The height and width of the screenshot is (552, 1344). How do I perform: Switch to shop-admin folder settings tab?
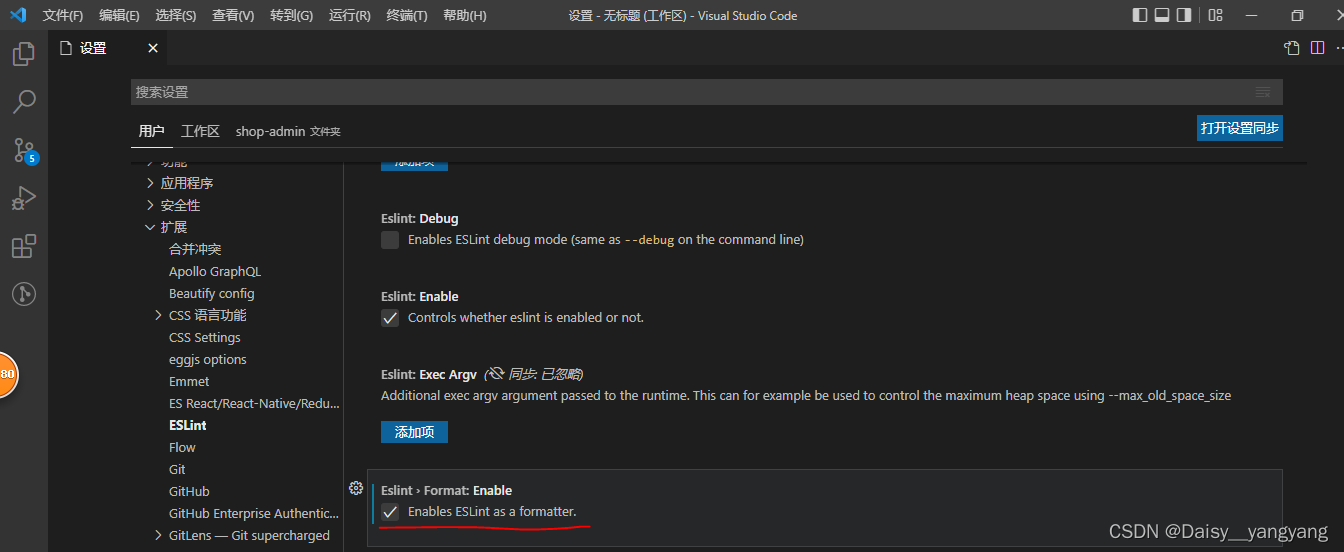pyautogui.click(x=288, y=131)
